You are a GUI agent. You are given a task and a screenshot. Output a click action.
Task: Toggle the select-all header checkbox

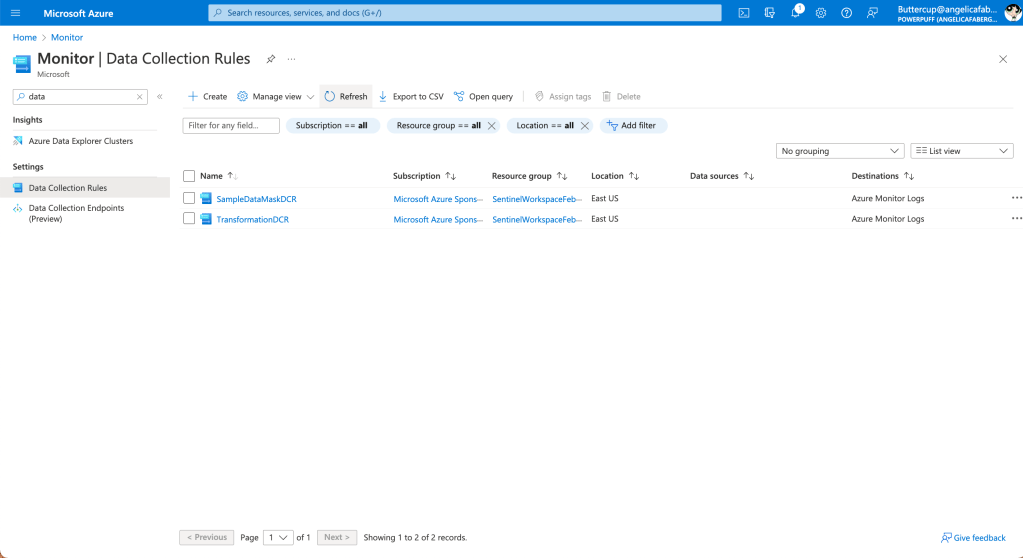[x=189, y=176]
